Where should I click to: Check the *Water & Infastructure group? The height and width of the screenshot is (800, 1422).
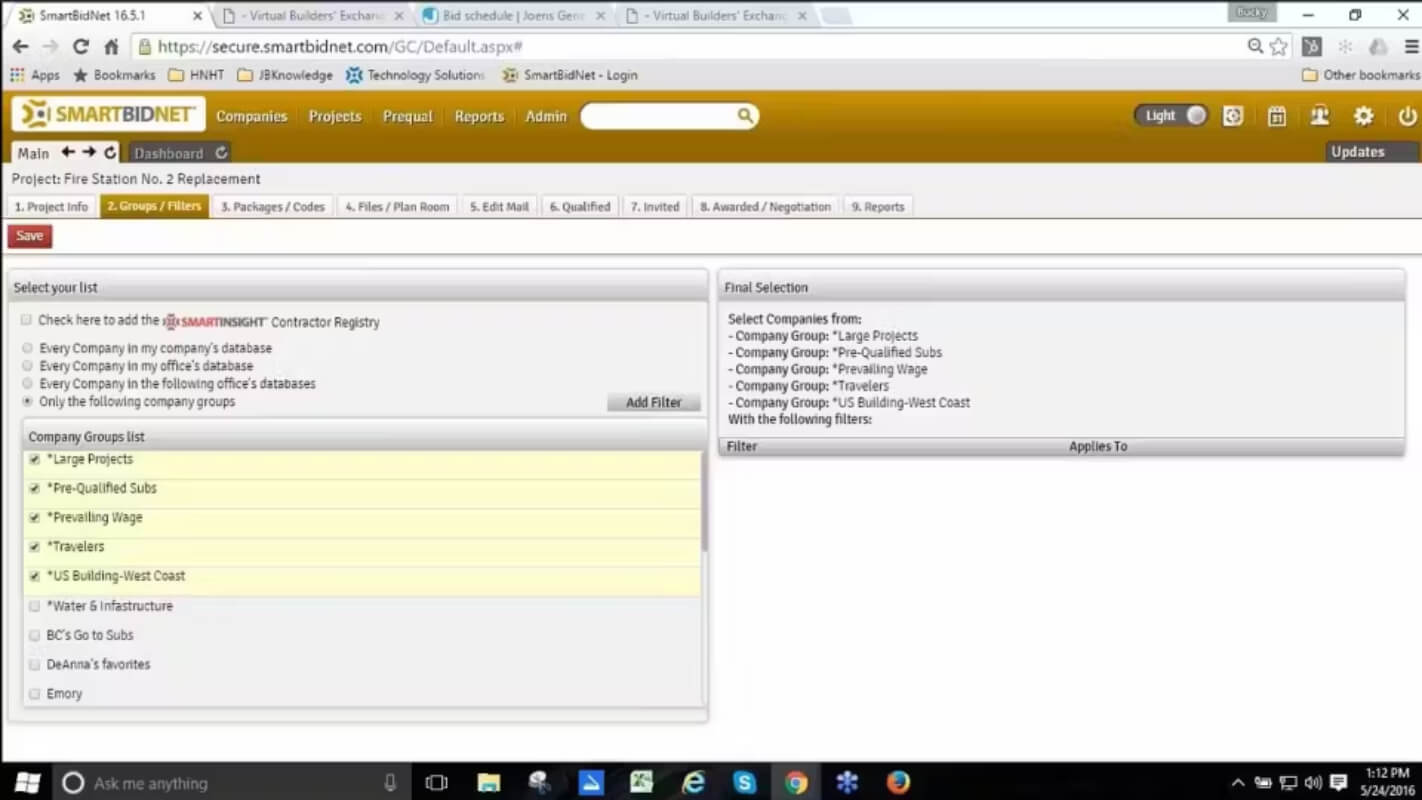click(35, 606)
